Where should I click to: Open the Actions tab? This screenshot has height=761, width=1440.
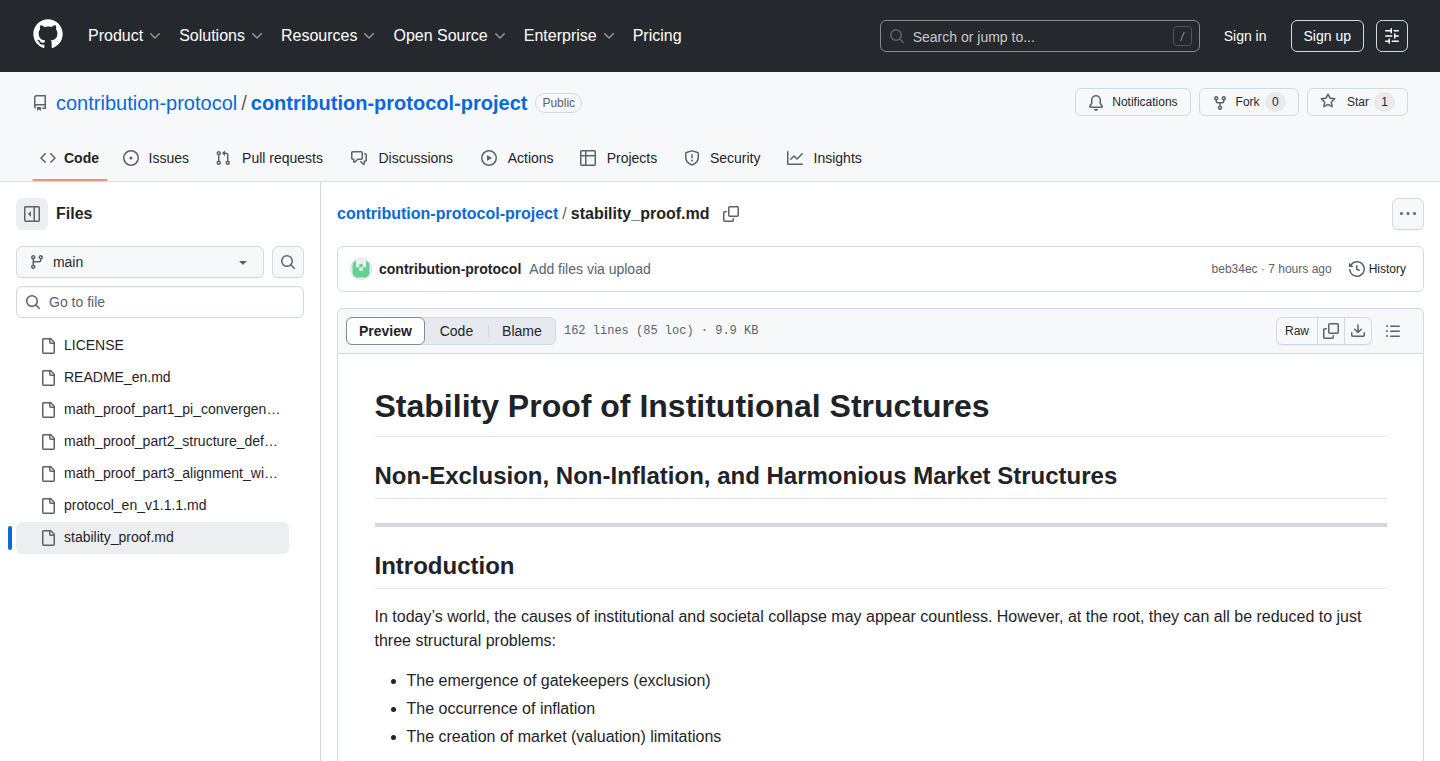point(517,158)
